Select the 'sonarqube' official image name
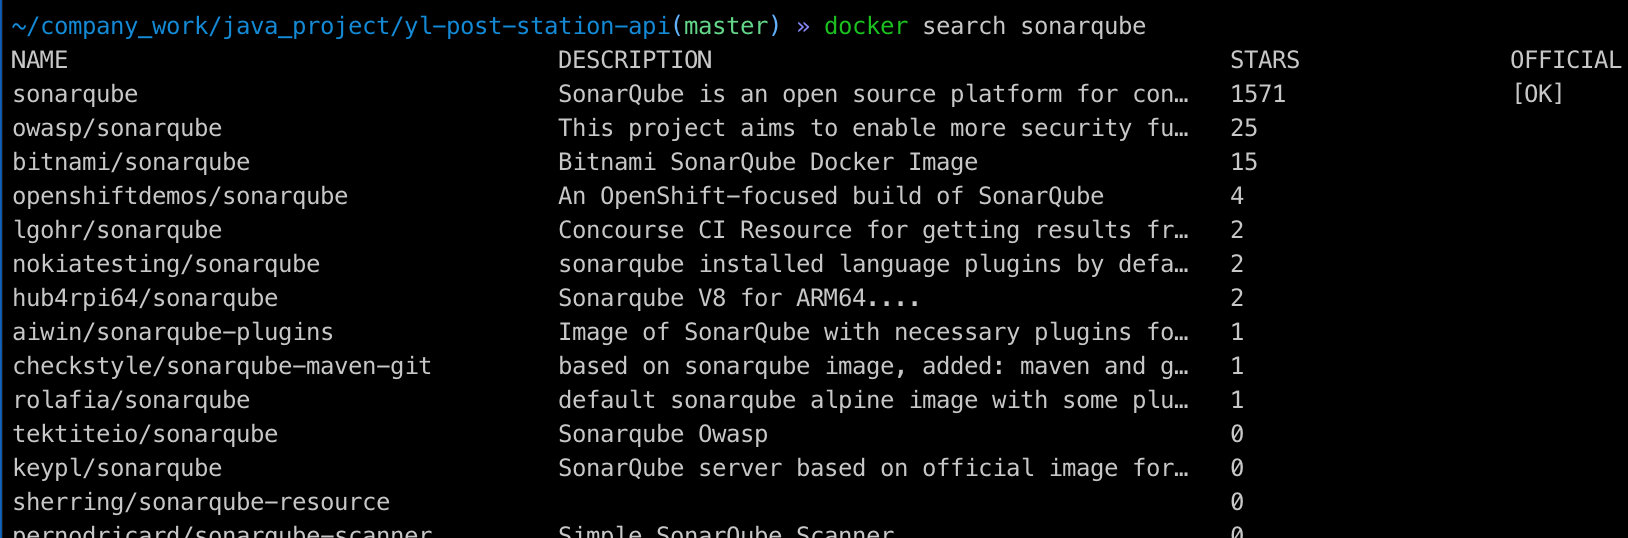The height and width of the screenshot is (538, 1628). [75, 95]
